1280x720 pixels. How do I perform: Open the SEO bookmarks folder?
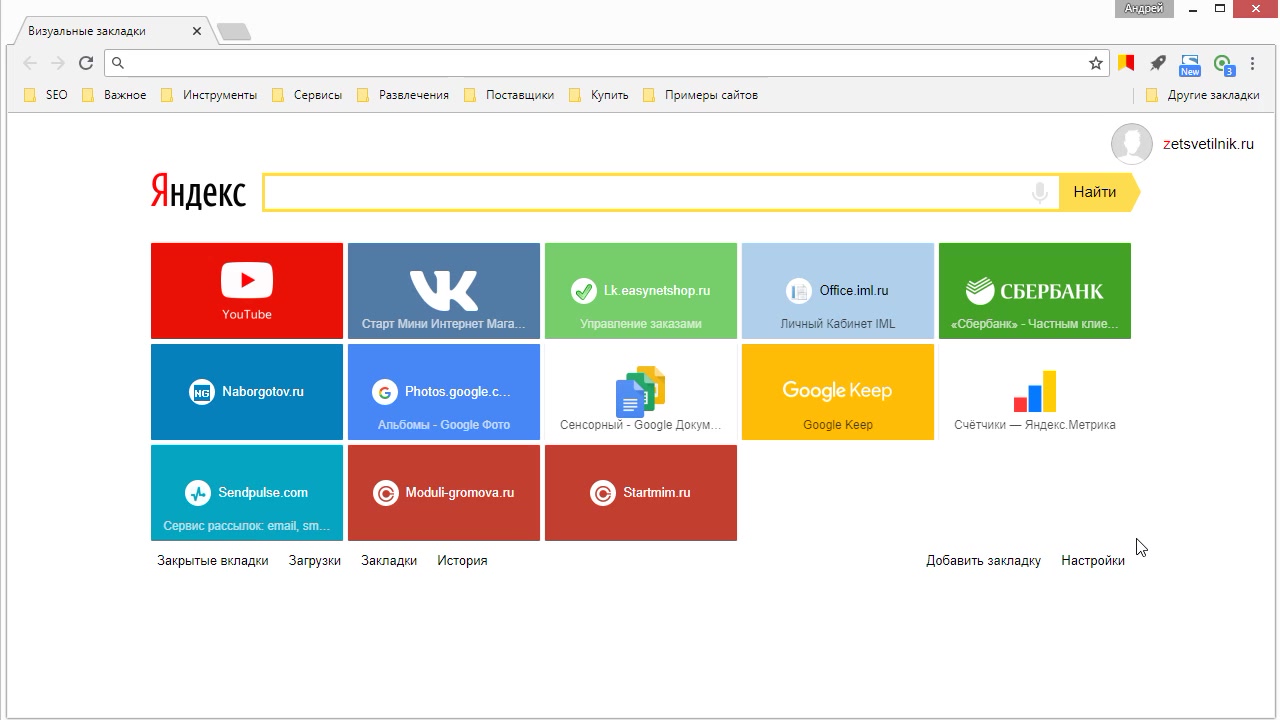click(46, 95)
